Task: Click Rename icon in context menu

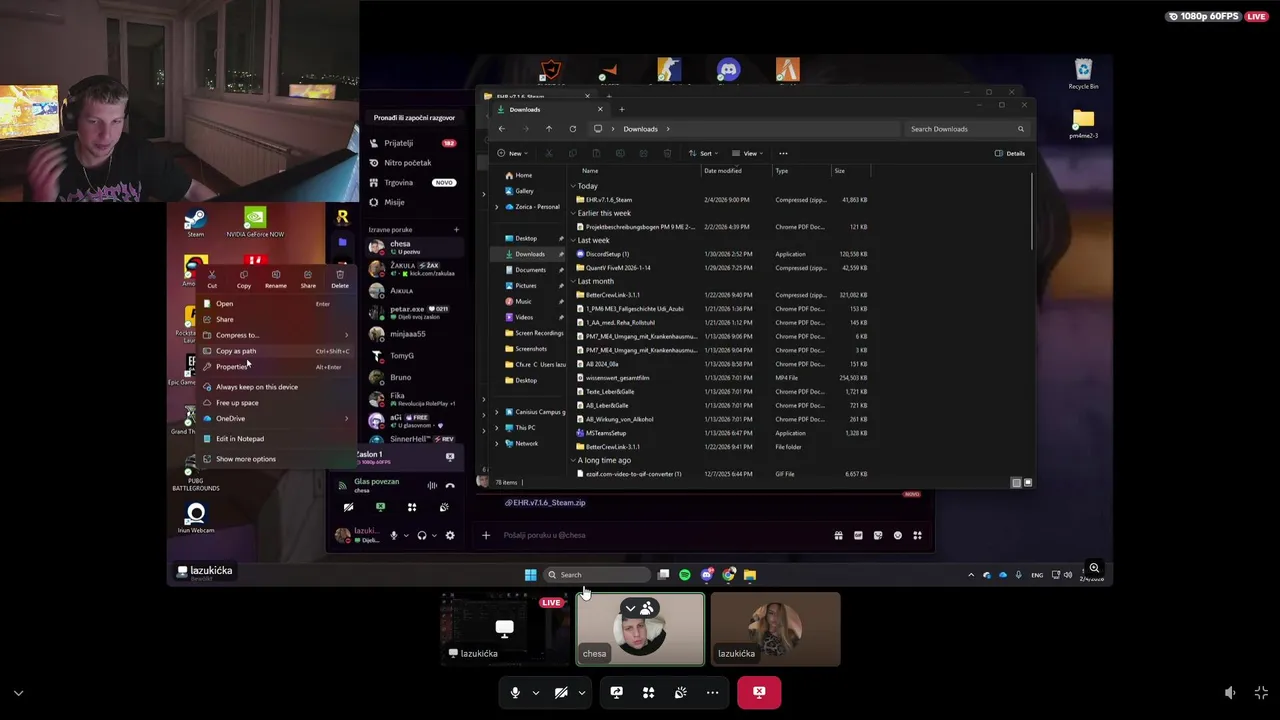Action: click(x=276, y=279)
